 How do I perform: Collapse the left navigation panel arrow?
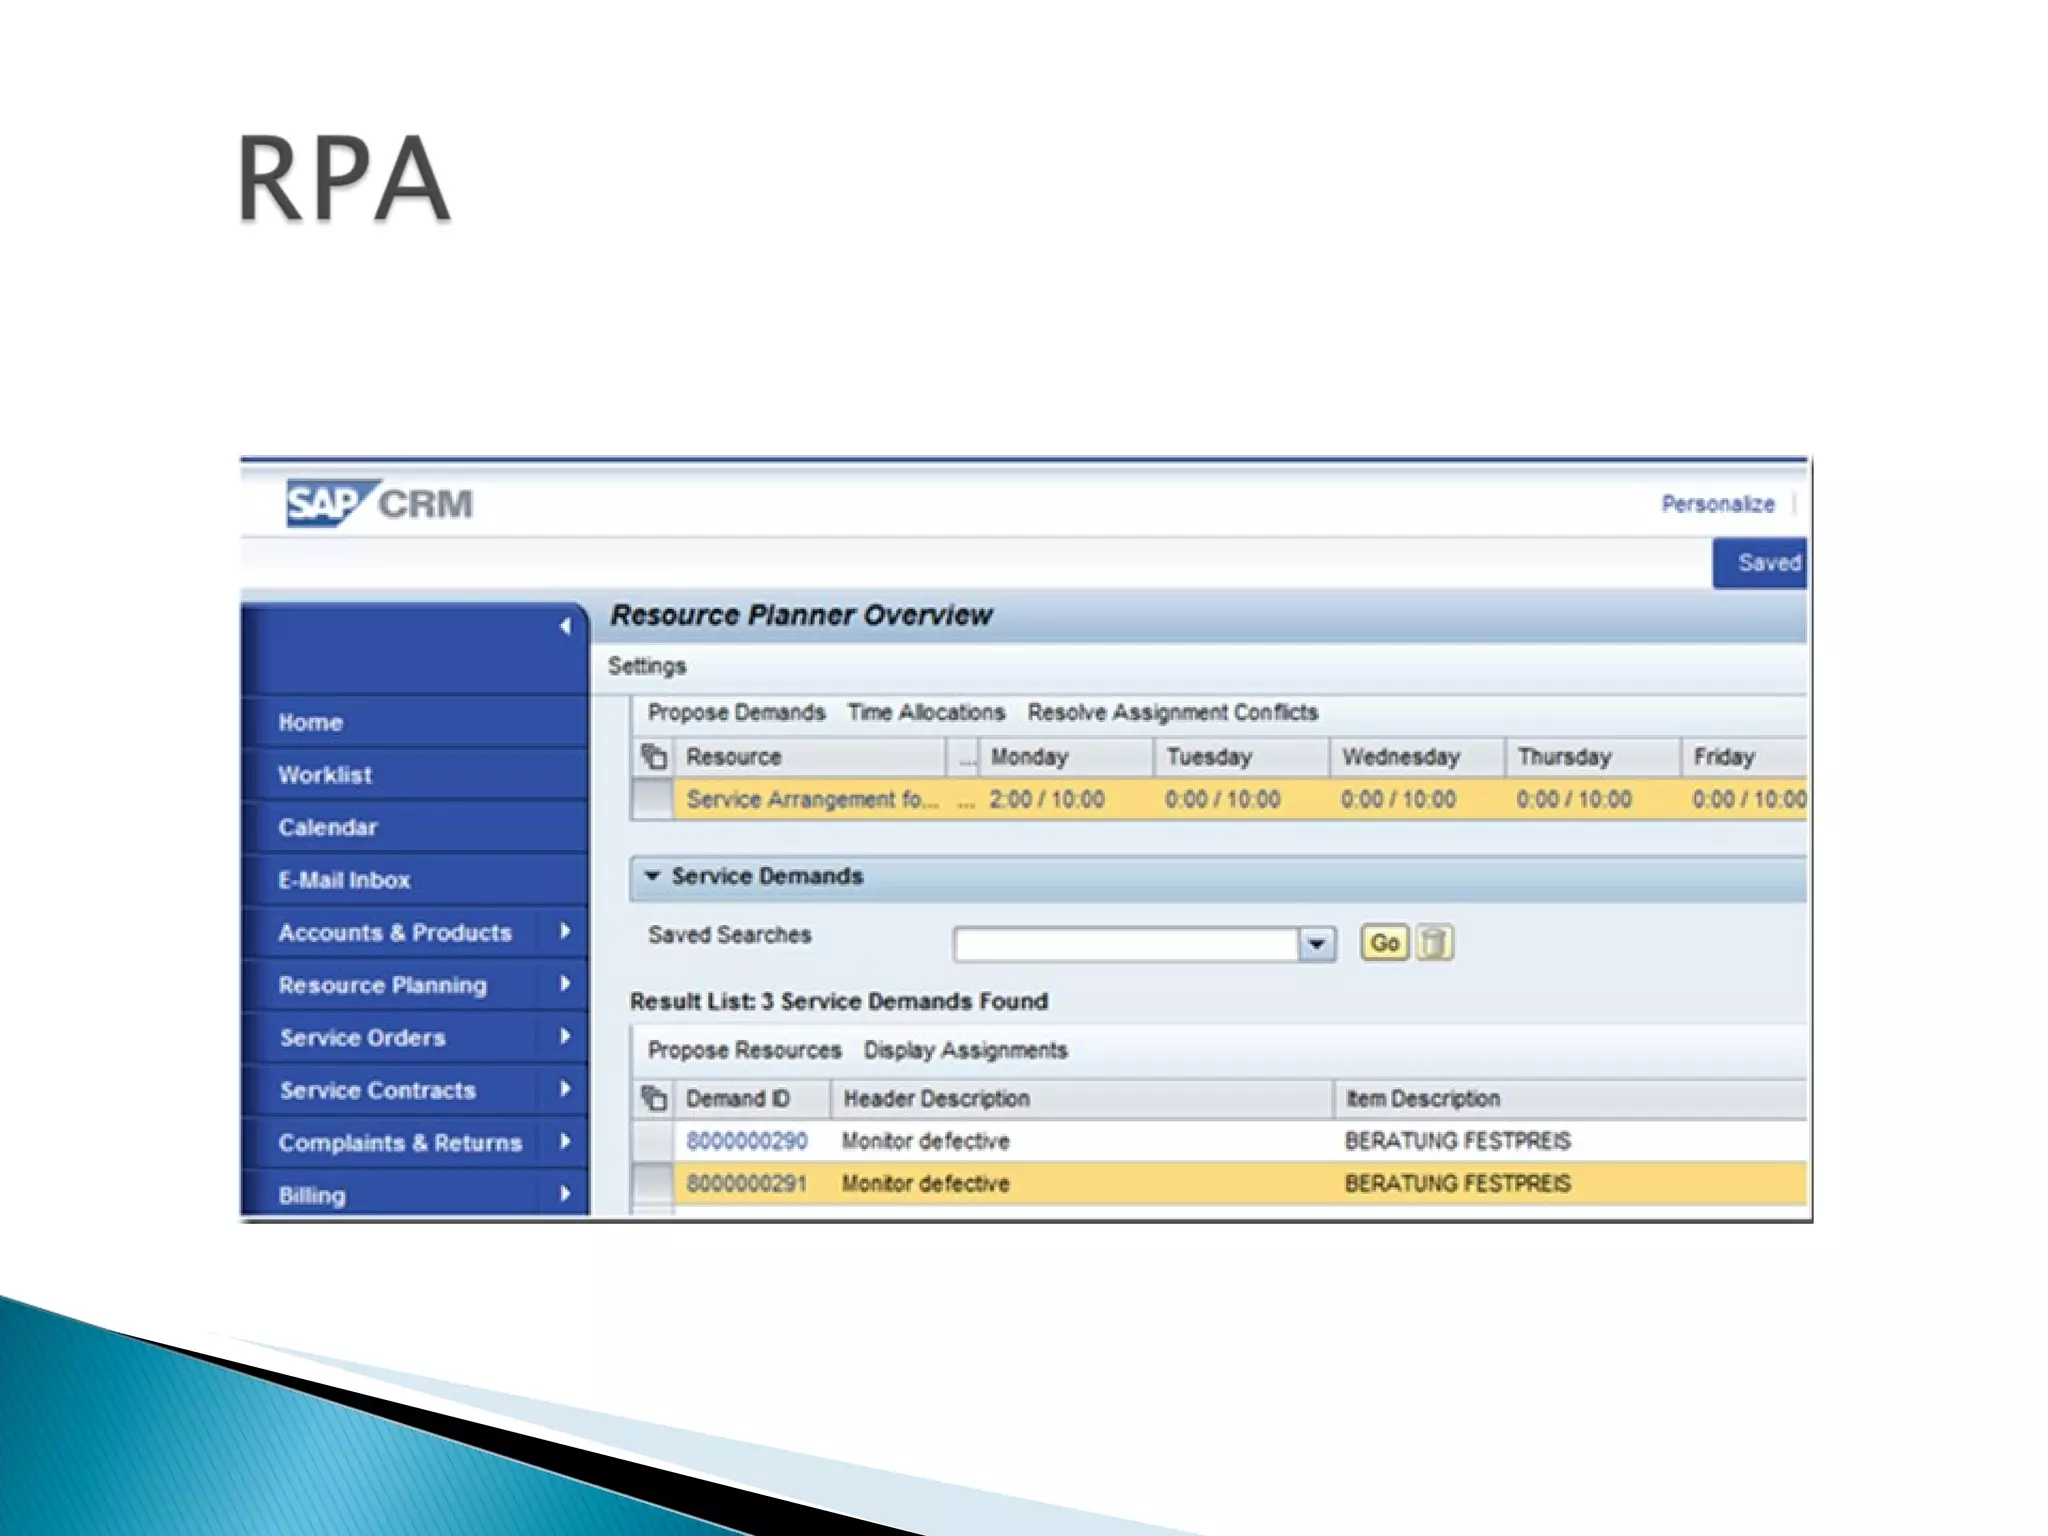tap(565, 626)
